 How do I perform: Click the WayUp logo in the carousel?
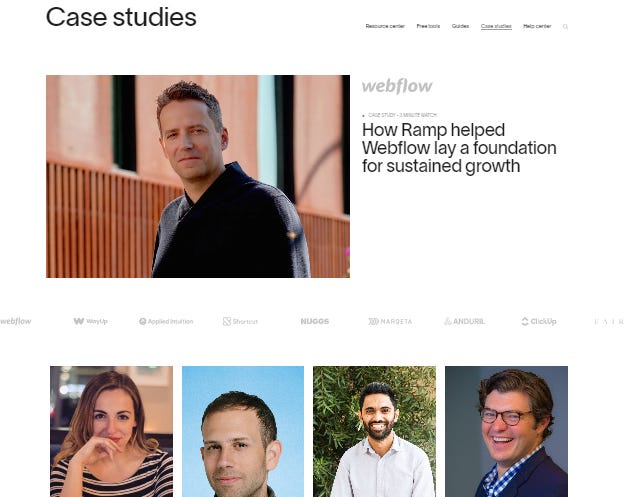click(90, 321)
